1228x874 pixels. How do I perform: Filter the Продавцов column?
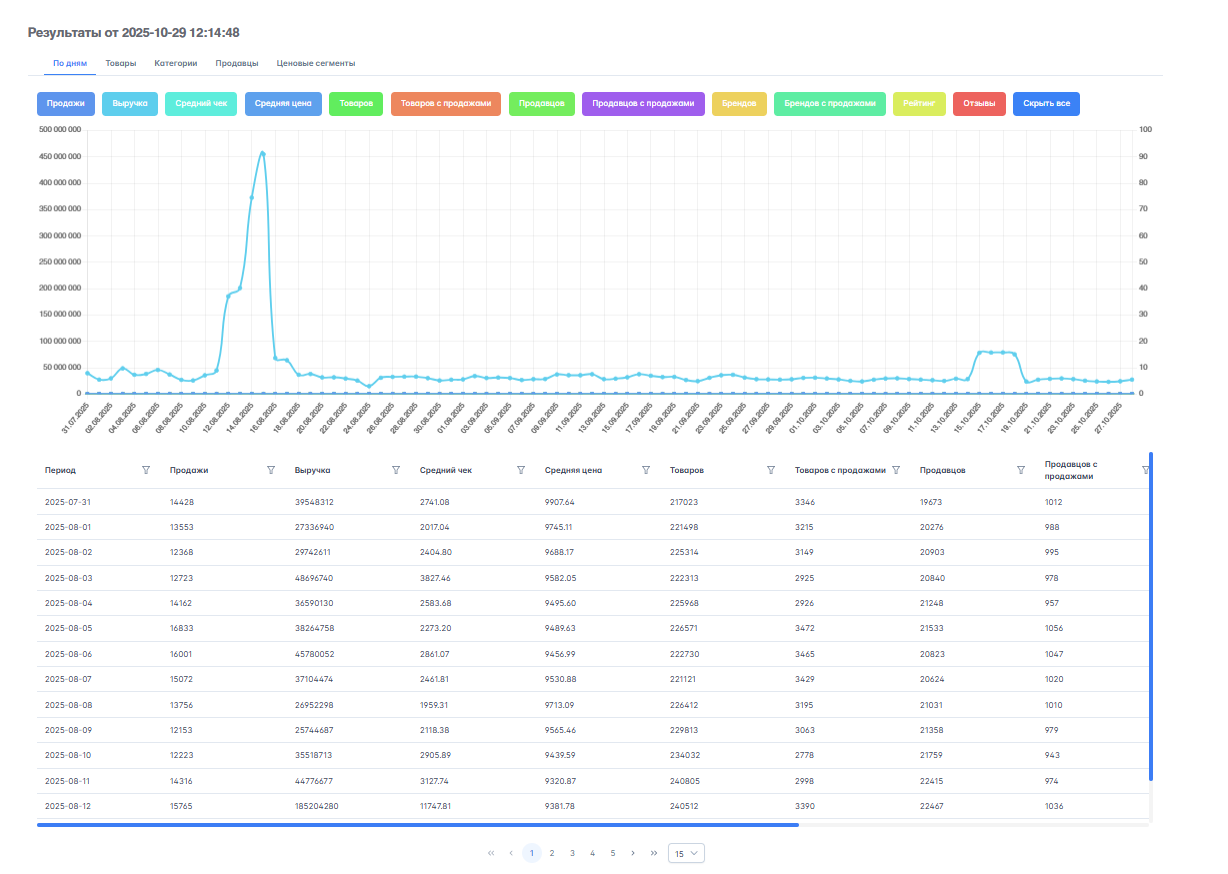pyautogui.click(x=1021, y=470)
